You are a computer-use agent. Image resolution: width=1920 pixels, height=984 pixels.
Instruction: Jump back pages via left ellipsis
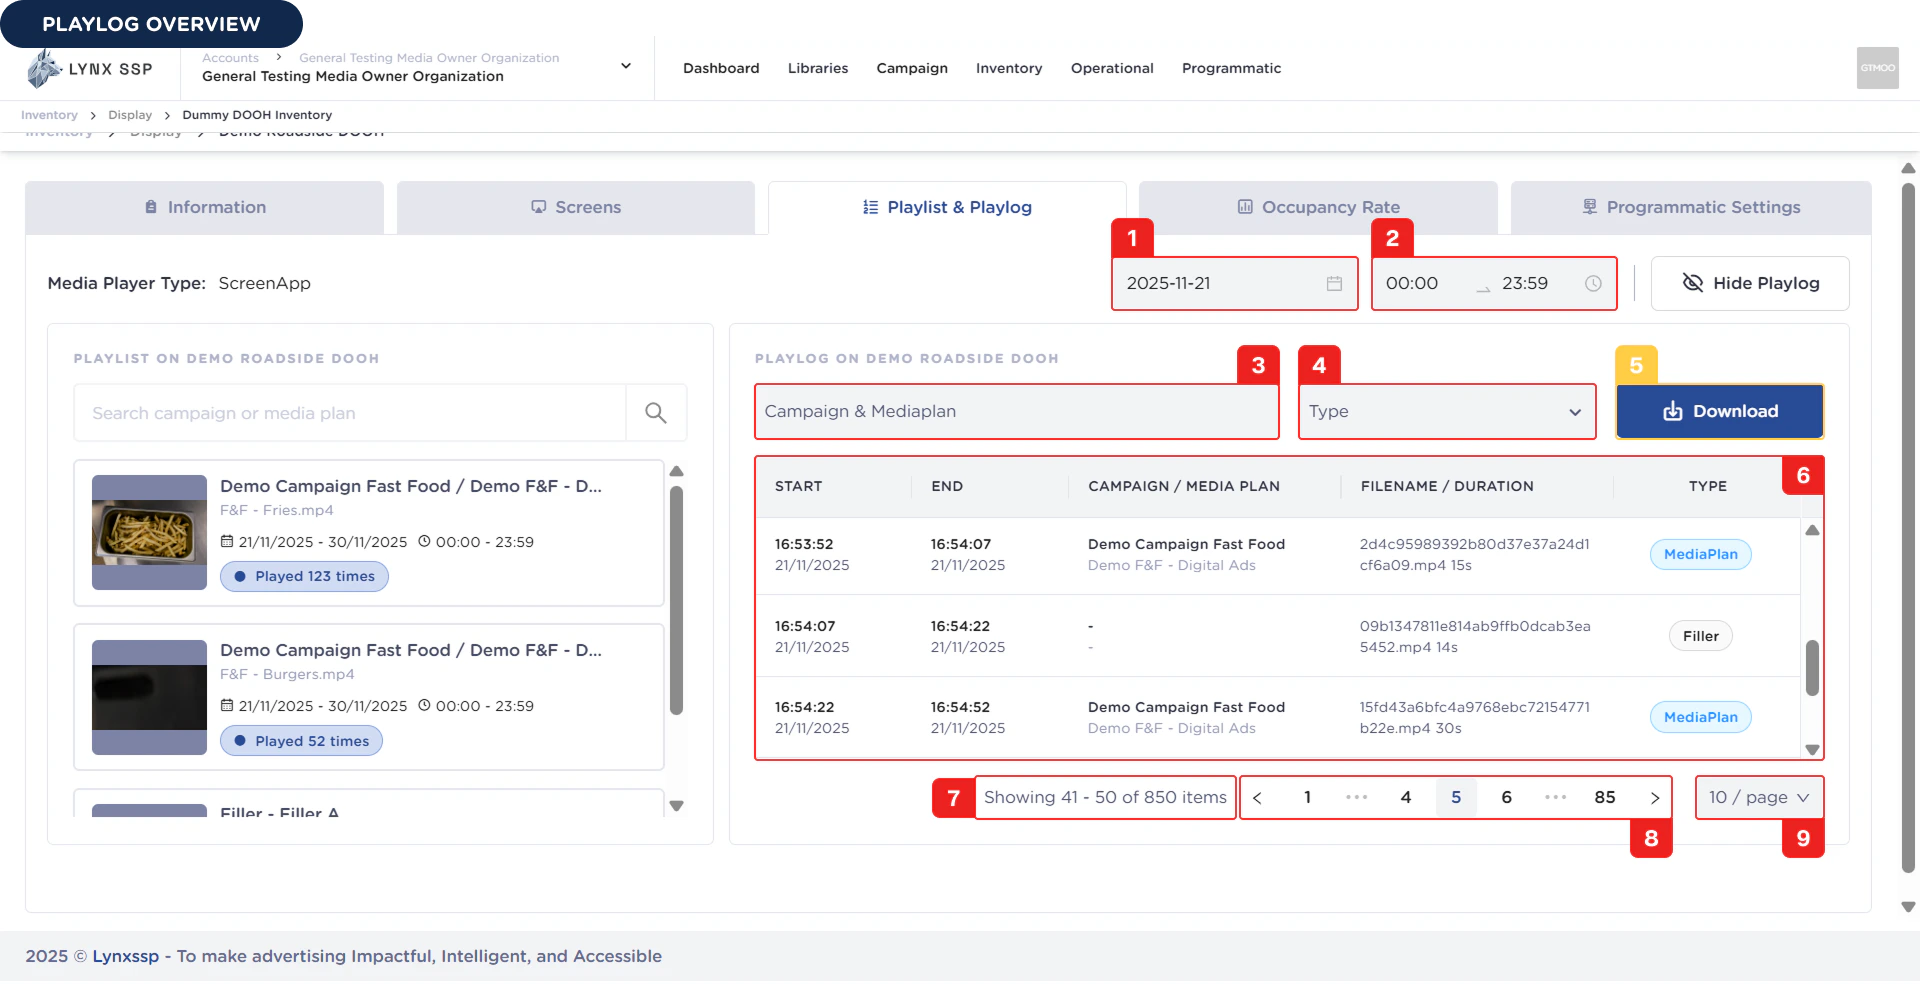point(1356,798)
